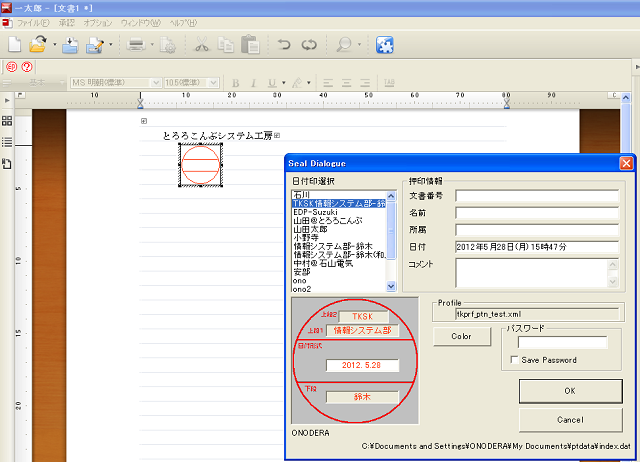
Task: Click the list outline icon in left sidebar
Action: click(x=7, y=142)
